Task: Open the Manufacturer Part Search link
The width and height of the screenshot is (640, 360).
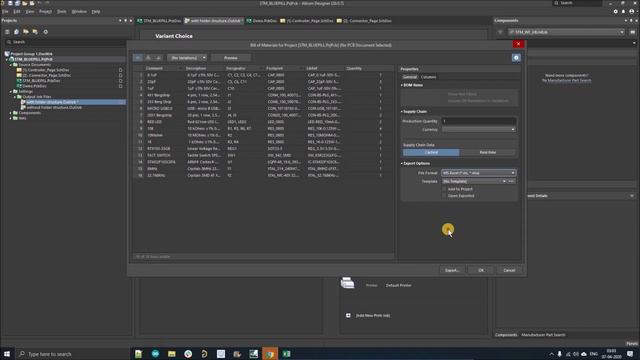Action: point(569,81)
